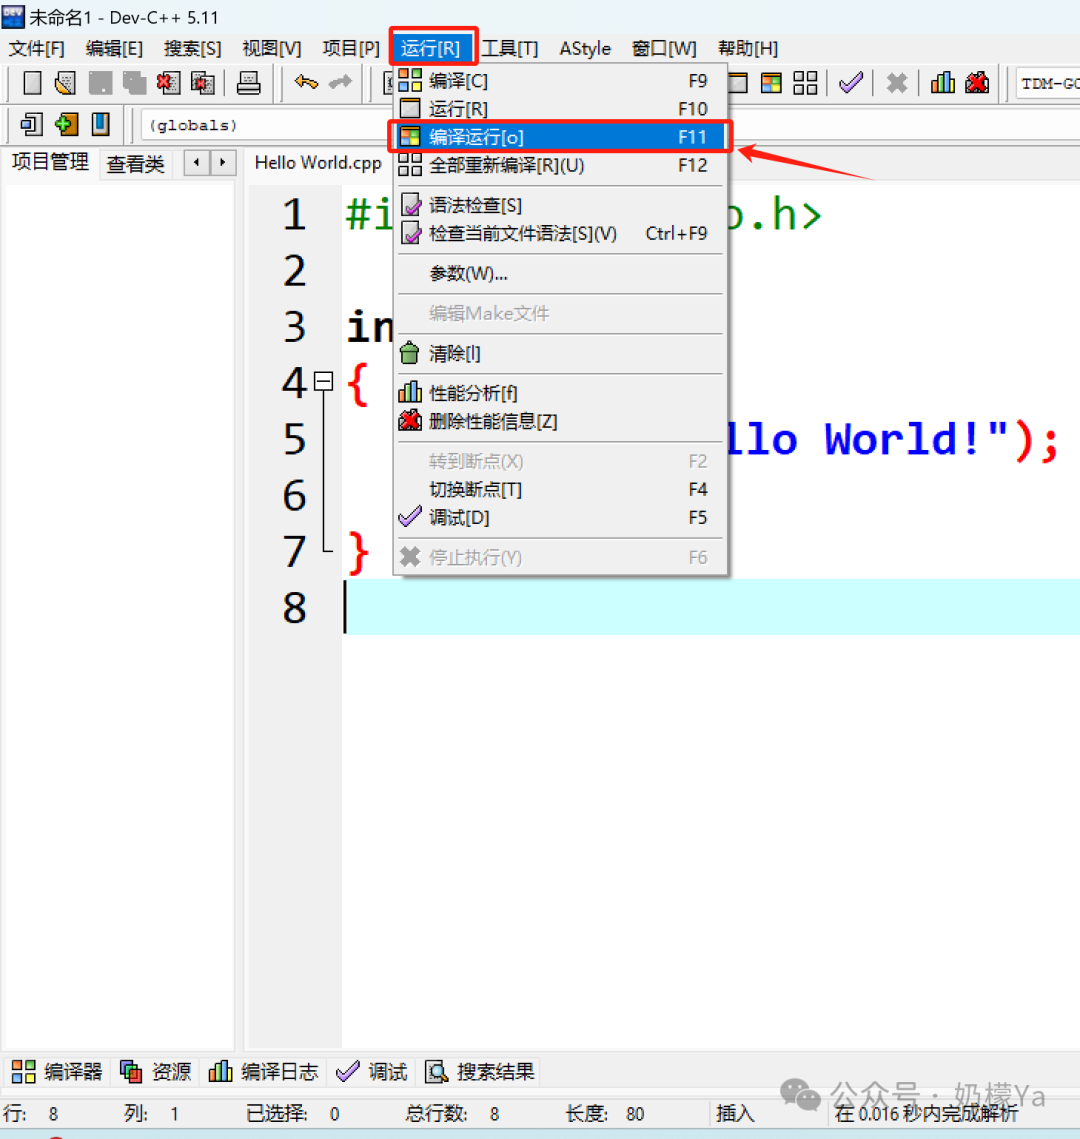
Task: Click the bar chart Profile toolbar icon
Action: pyautogui.click(x=943, y=83)
